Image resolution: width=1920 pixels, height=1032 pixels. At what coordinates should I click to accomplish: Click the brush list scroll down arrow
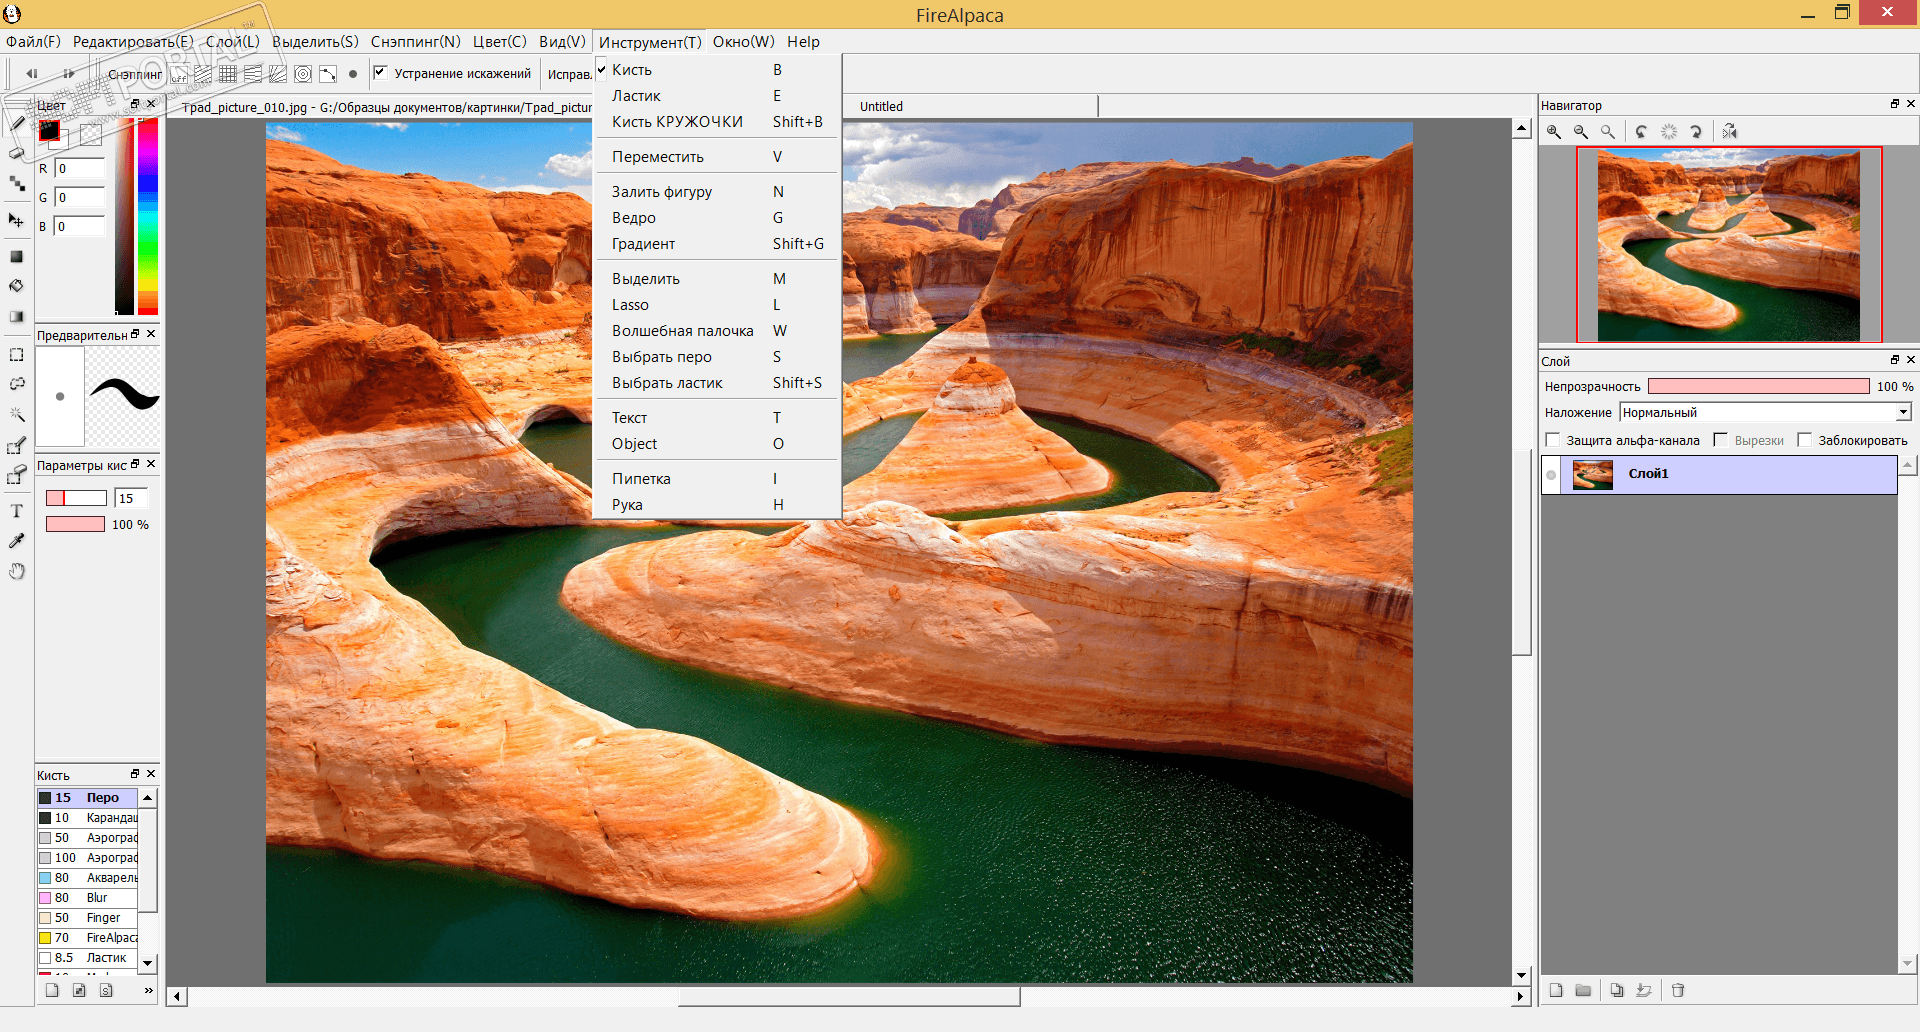coord(148,964)
